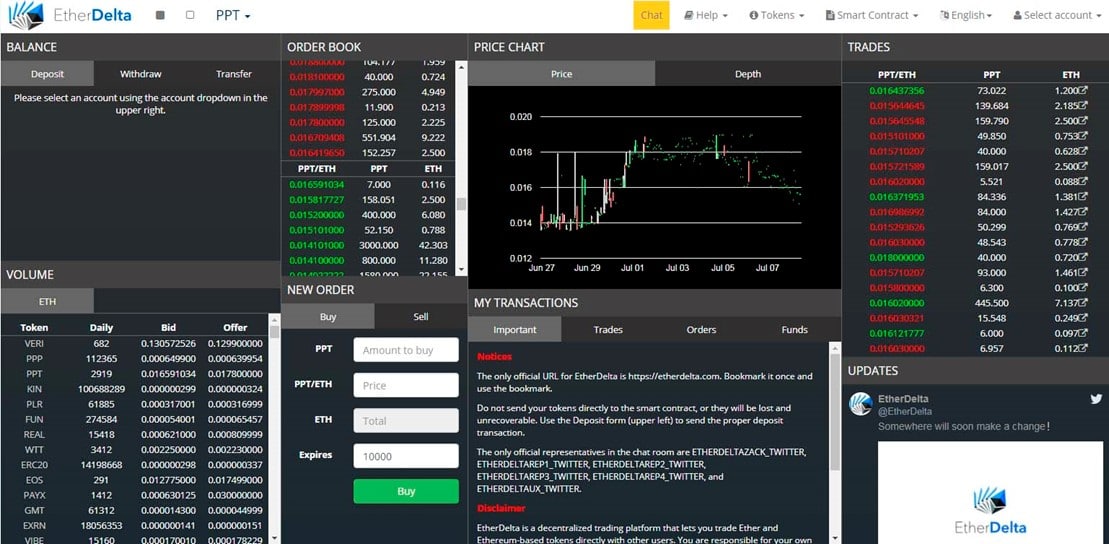Click the buy order priced 0.016591034

368,185
